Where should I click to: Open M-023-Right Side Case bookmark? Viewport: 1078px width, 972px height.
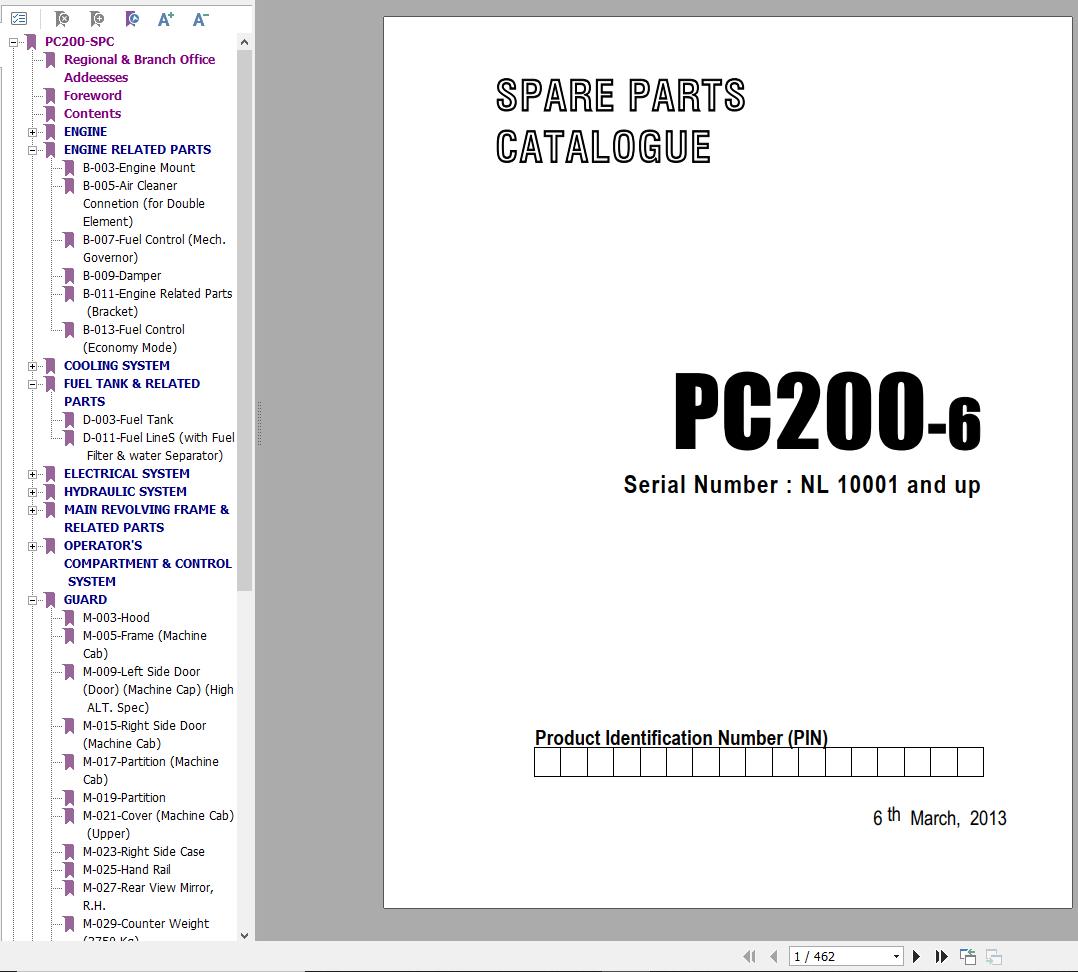[144, 852]
